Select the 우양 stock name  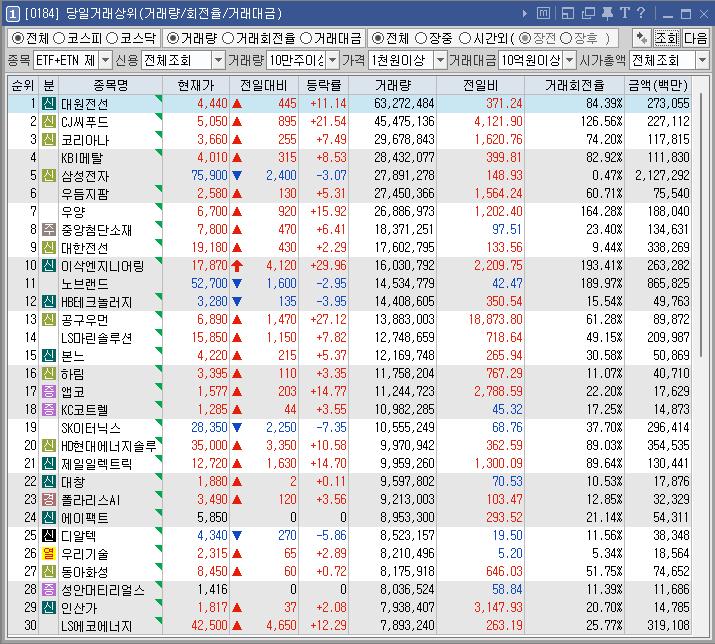pos(73,212)
